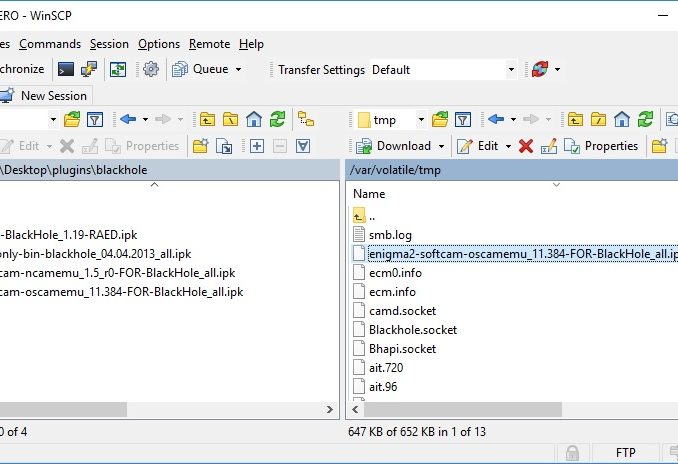Open the New Session tab
The width and height of the screenshot is (678, 464).
[x=45, y=96]
